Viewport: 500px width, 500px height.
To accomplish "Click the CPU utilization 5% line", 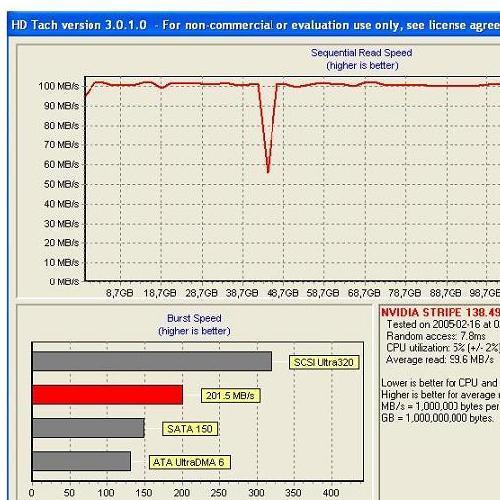I will [443, 348].
